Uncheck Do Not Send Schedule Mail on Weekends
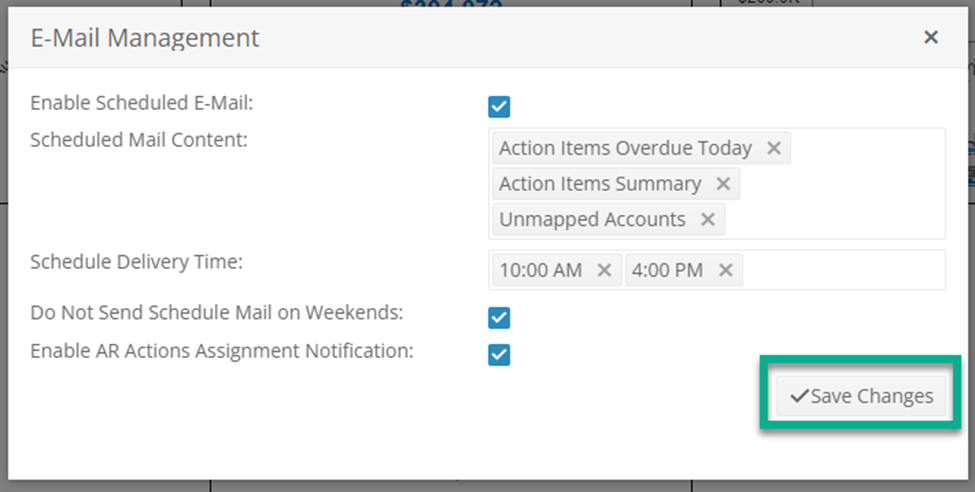The width and height of the screenshot is (975, 492). (499, 318)
